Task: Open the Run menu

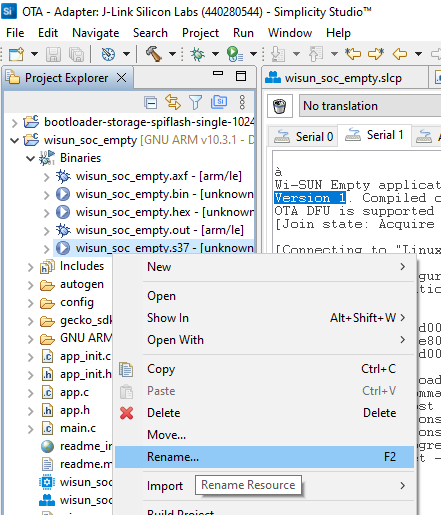Action: coord(243,33)
